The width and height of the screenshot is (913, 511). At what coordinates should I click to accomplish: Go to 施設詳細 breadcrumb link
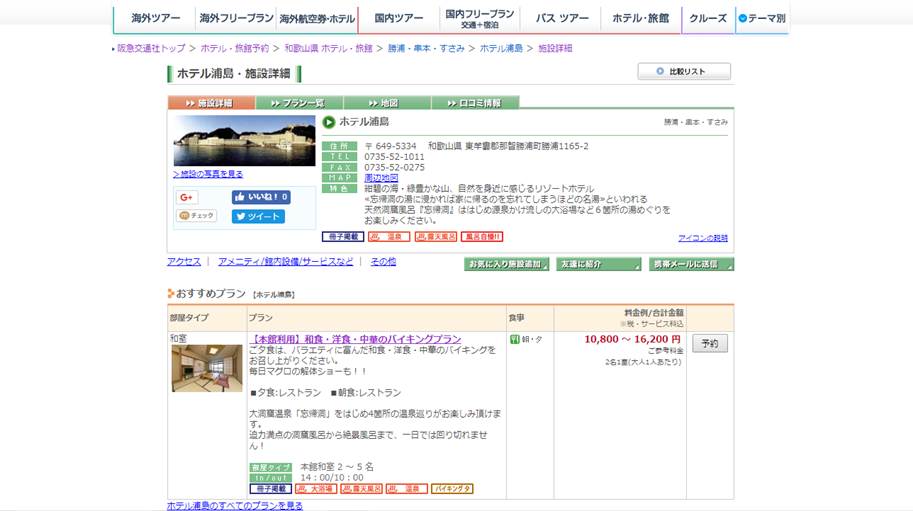coord(555,48)
